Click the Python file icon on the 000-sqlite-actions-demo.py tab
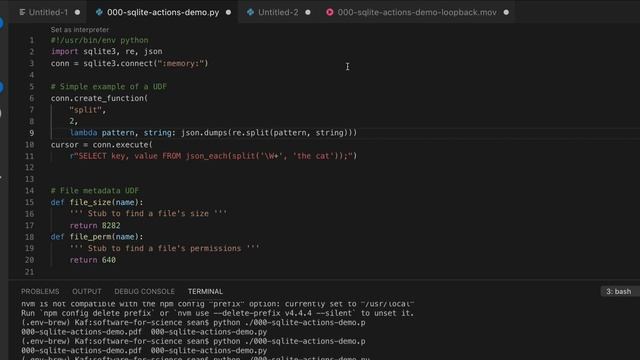Image resolution: width=640 pixels, height=360 pixels. tap(99, 12)
